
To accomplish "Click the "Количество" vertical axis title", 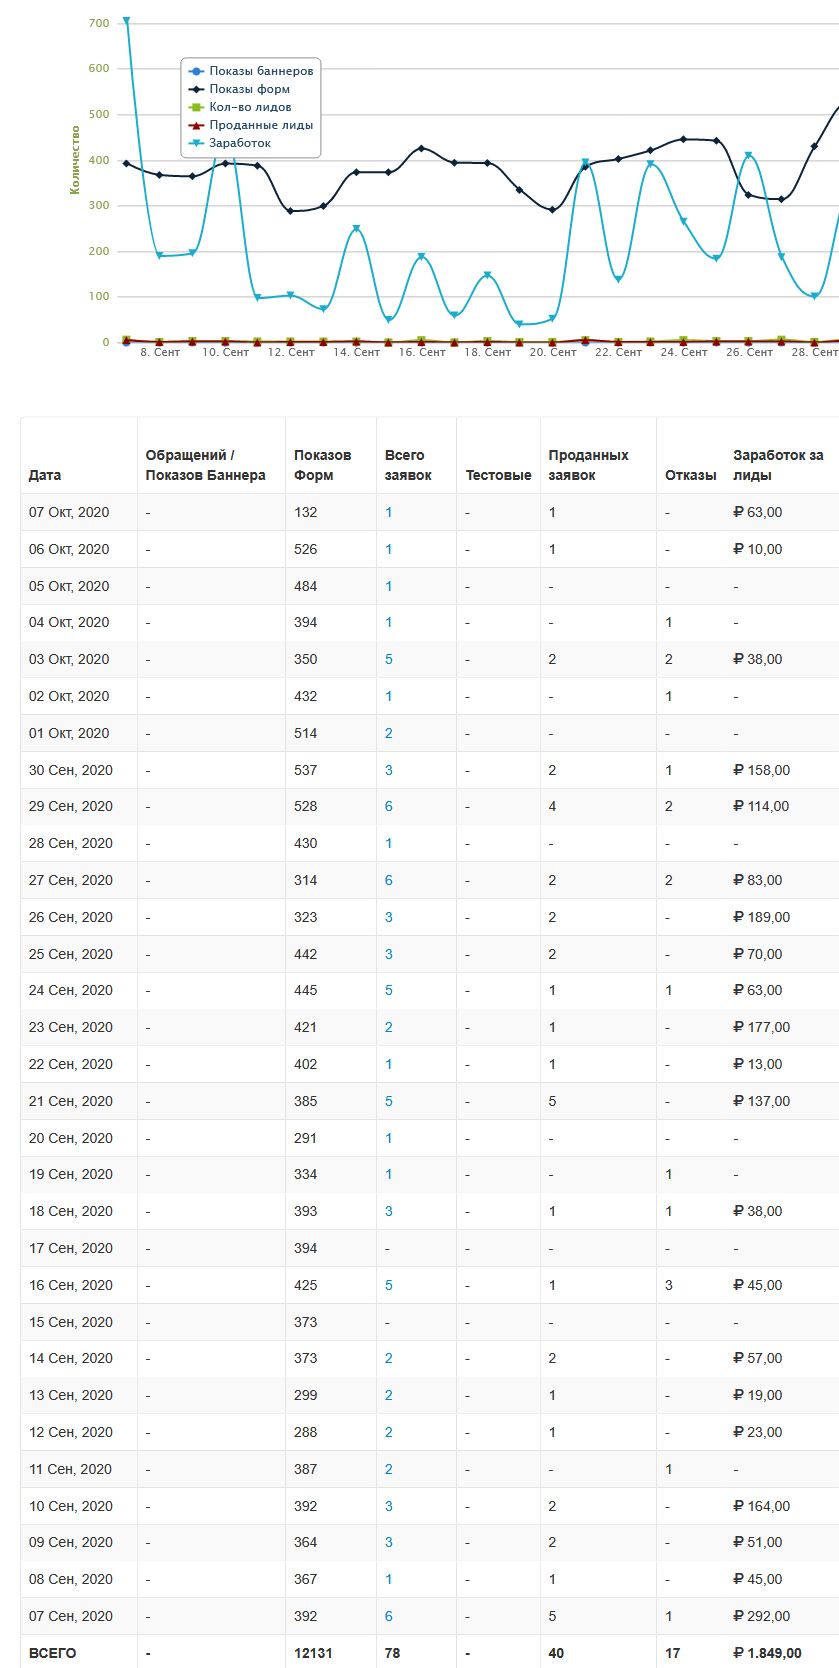I will tap(75, 160).
